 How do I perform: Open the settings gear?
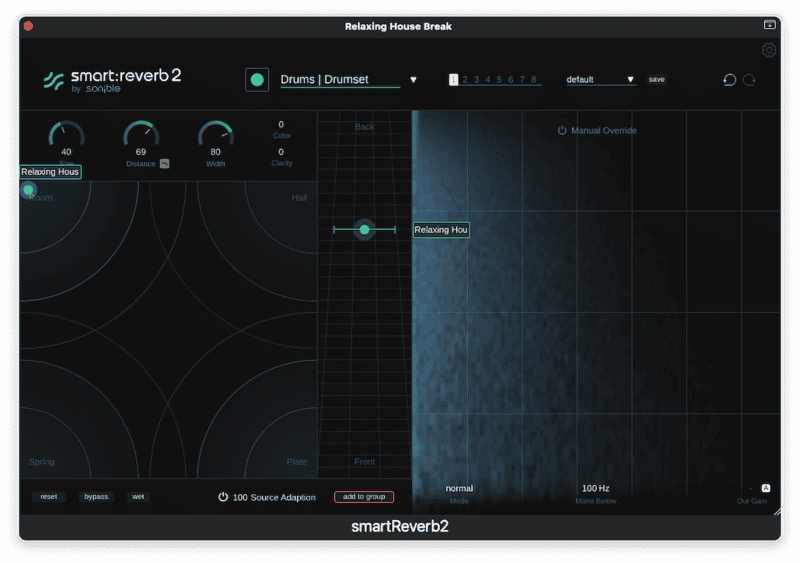769,50
